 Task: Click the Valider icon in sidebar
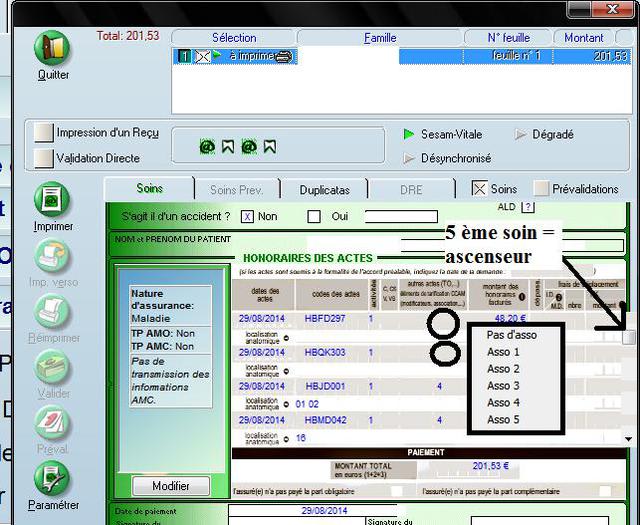coord(53,366)
